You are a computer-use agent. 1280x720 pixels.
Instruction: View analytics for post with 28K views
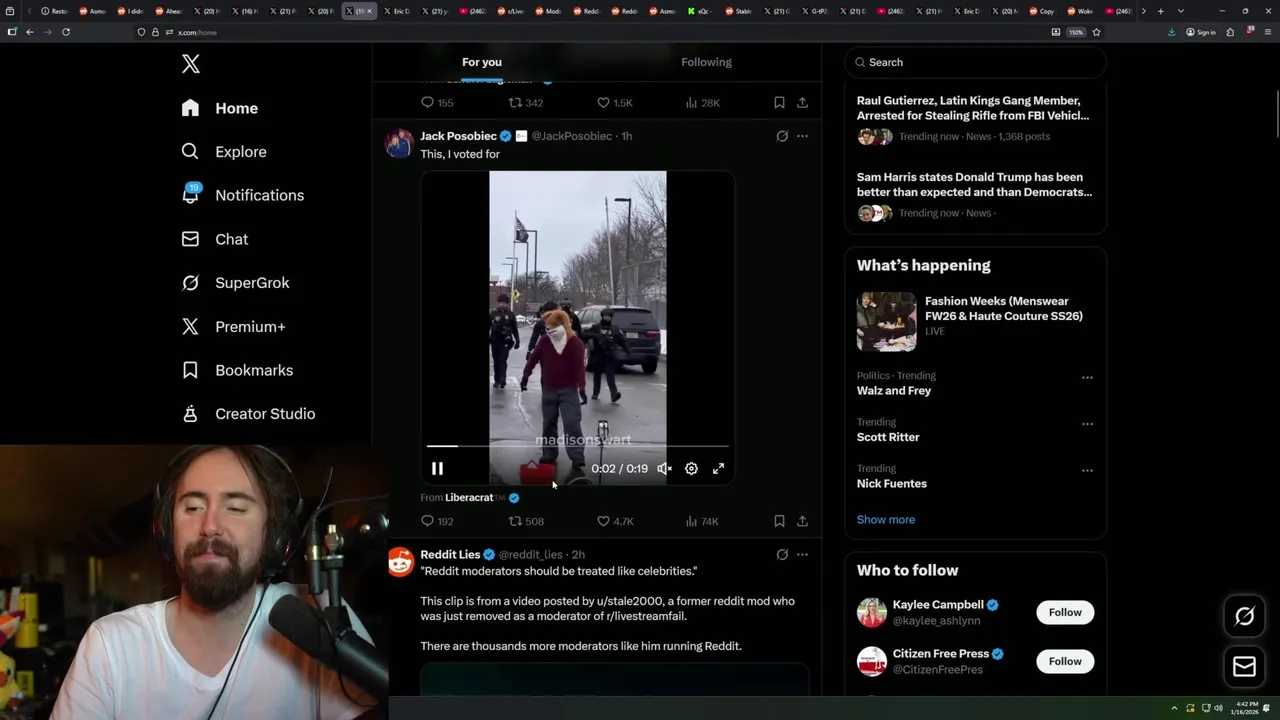pyautogui.click(x=702, y=103)
